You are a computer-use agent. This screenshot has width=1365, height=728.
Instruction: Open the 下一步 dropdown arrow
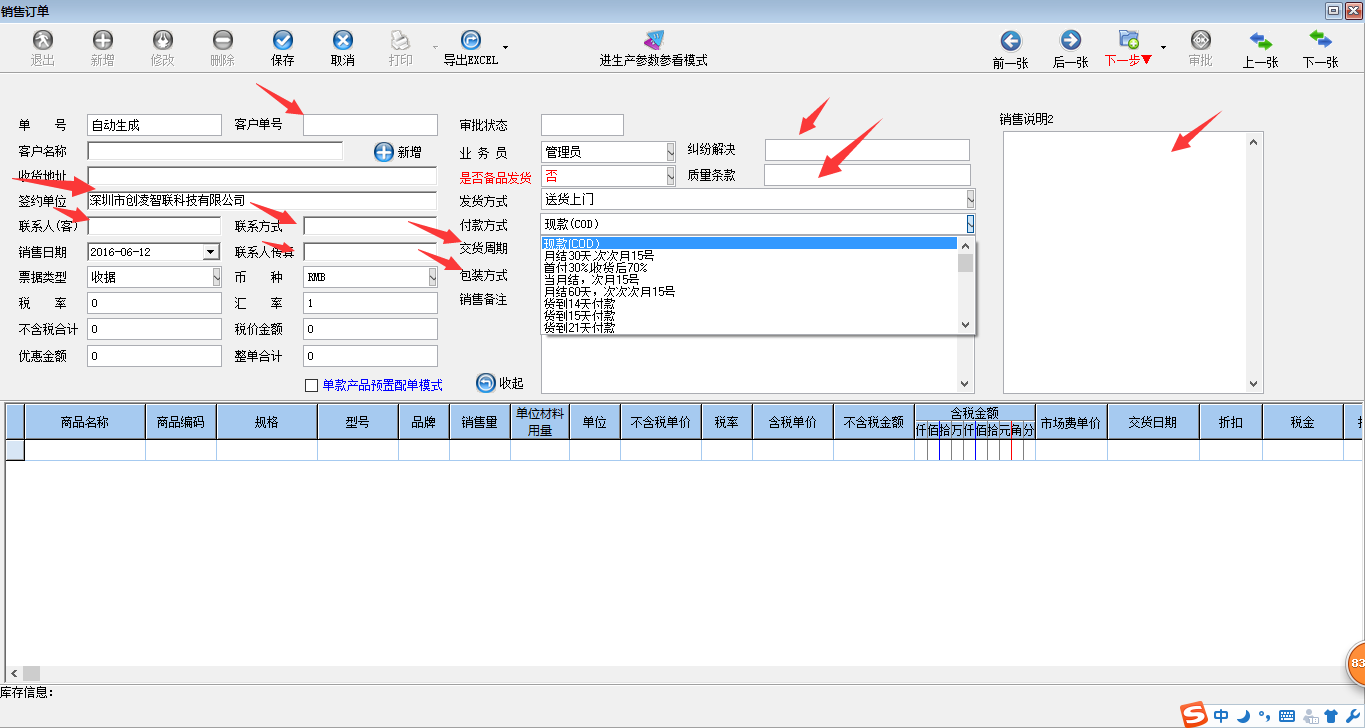1163,47
